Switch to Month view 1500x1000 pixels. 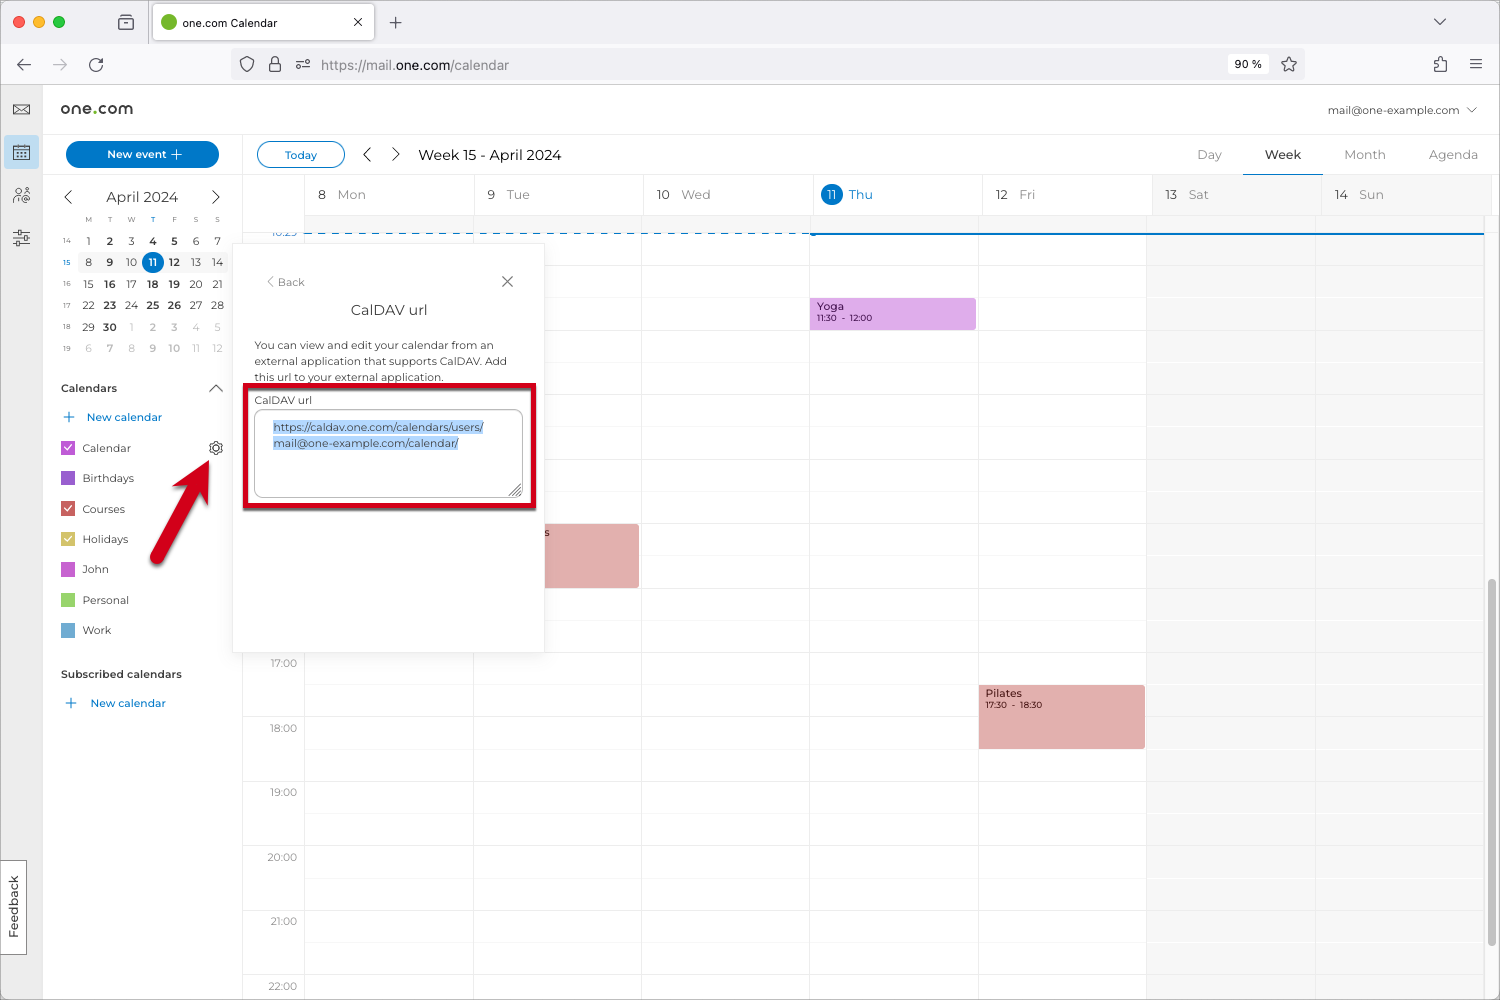(1364, 155)
